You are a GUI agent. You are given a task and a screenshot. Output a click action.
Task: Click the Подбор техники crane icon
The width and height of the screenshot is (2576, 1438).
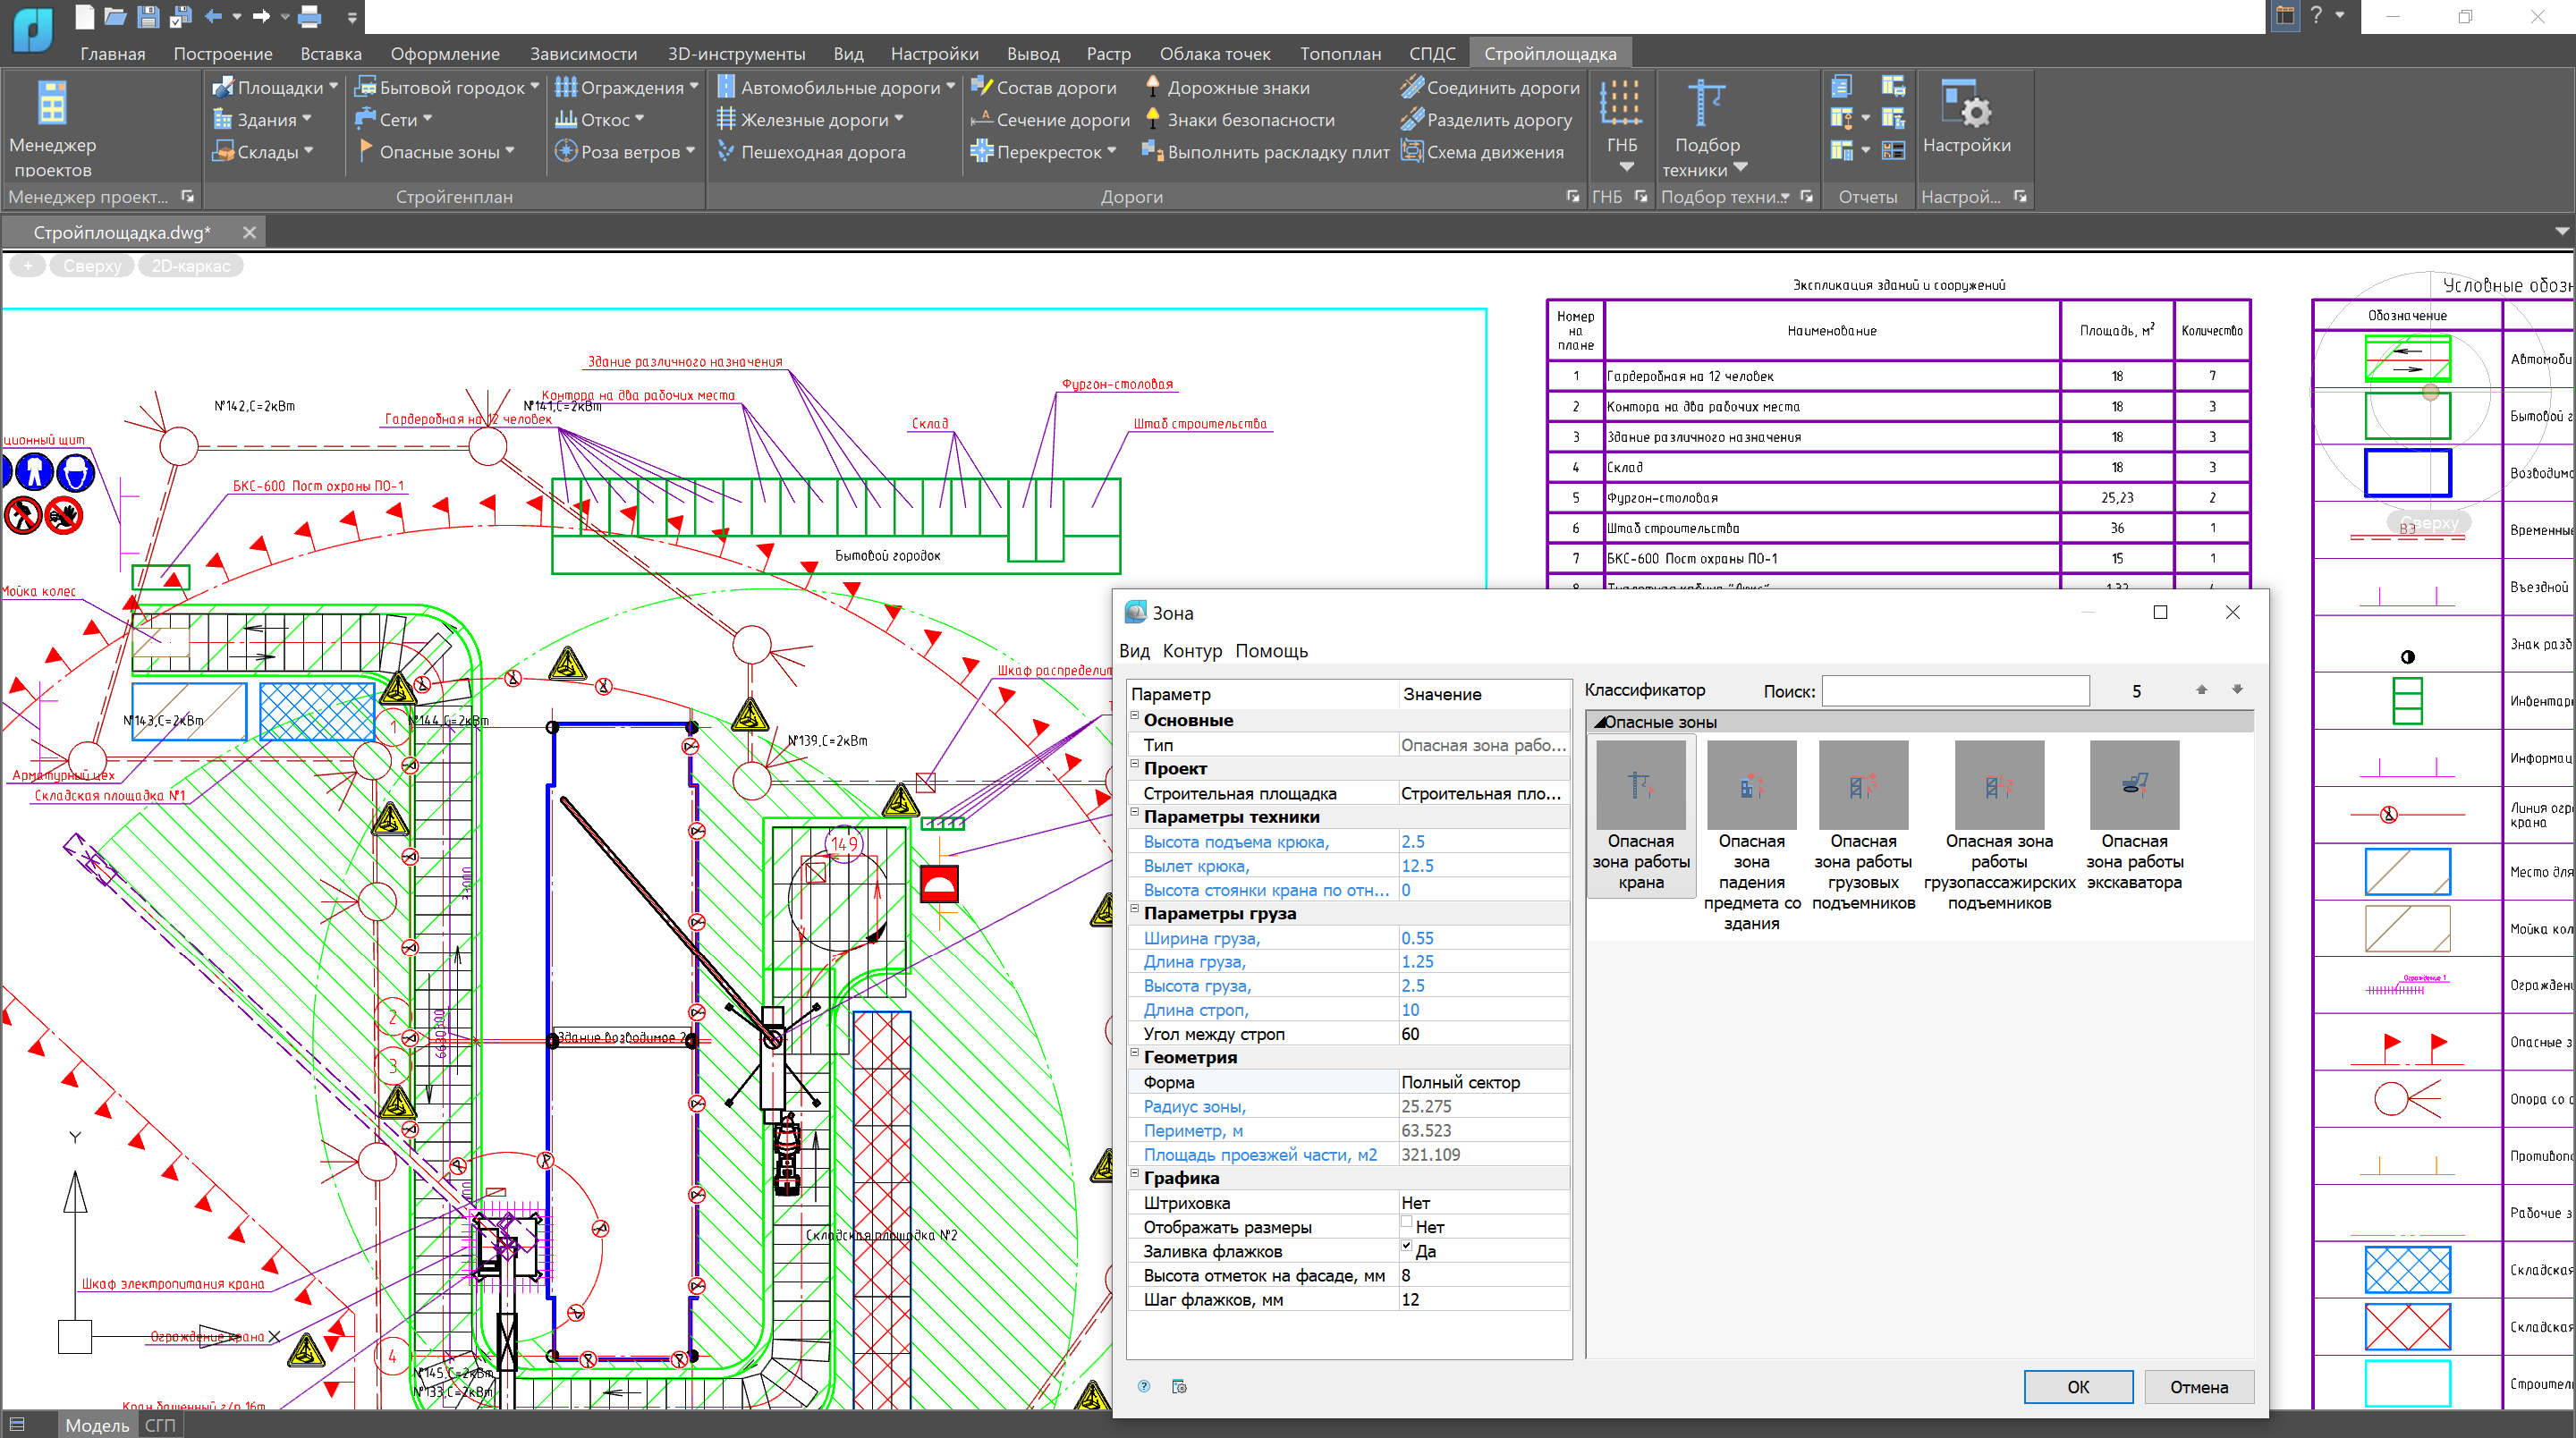point(1705,104)
